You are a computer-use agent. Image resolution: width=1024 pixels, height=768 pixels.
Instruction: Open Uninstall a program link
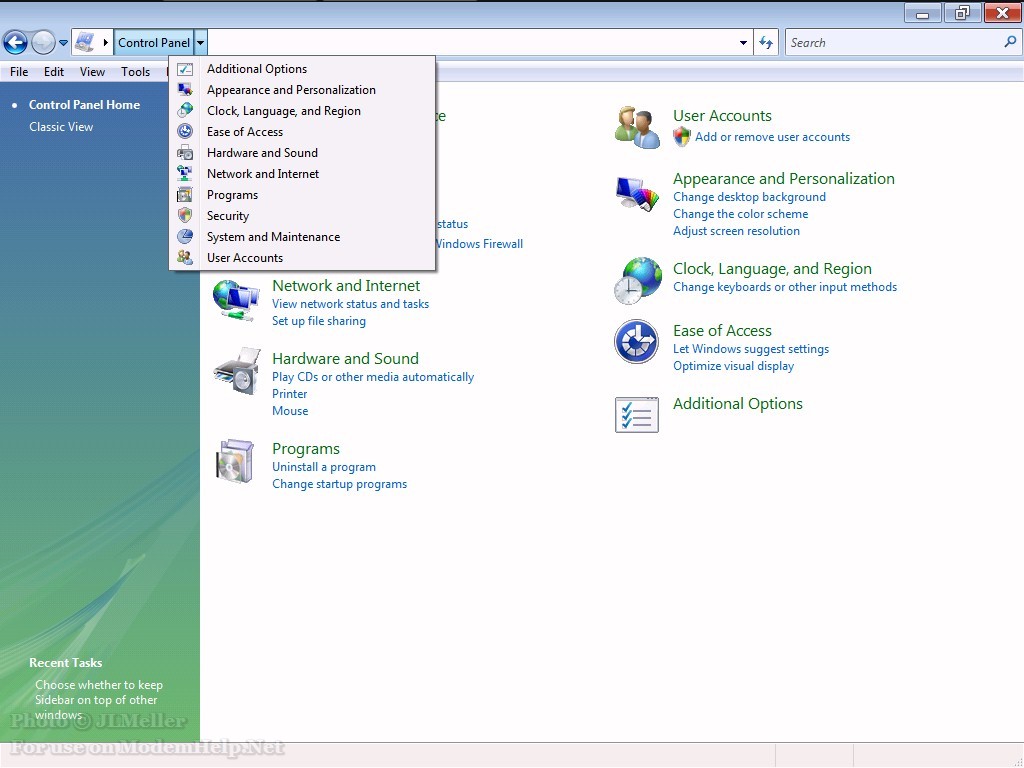click(x=324, y=467)
